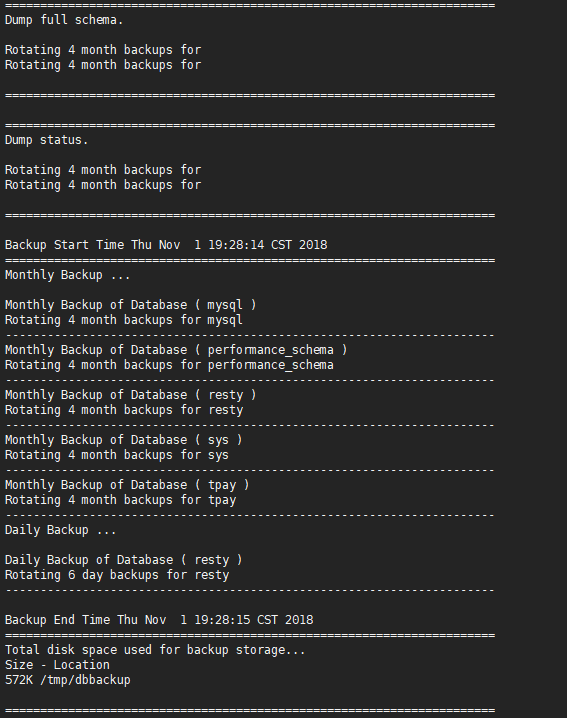This screenshot has height=718, width=567.
Task: Click 'Daily Backup of Database ( resty )'
Action: 124,560
